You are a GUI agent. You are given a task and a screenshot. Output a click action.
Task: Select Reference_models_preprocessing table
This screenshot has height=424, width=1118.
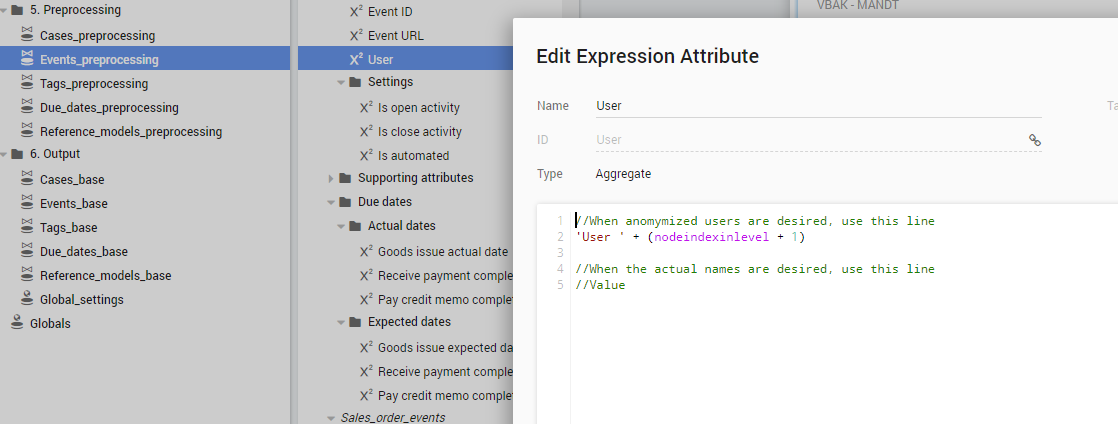[130, 132]
